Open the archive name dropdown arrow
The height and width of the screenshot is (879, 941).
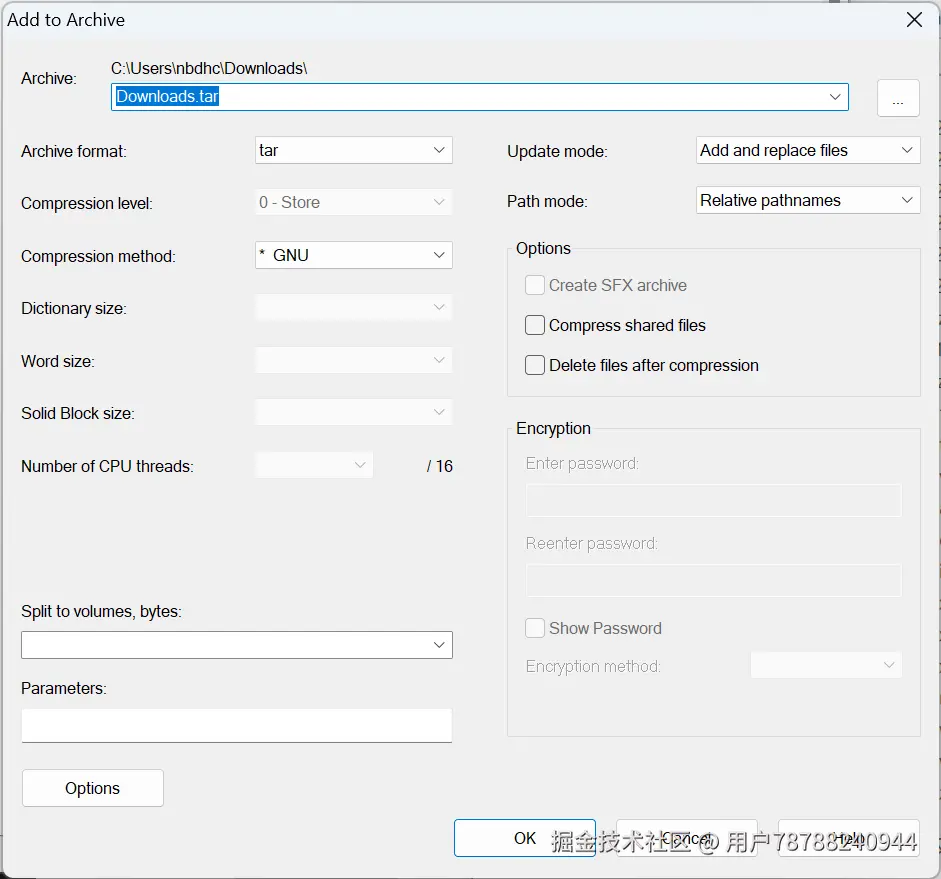835,97
